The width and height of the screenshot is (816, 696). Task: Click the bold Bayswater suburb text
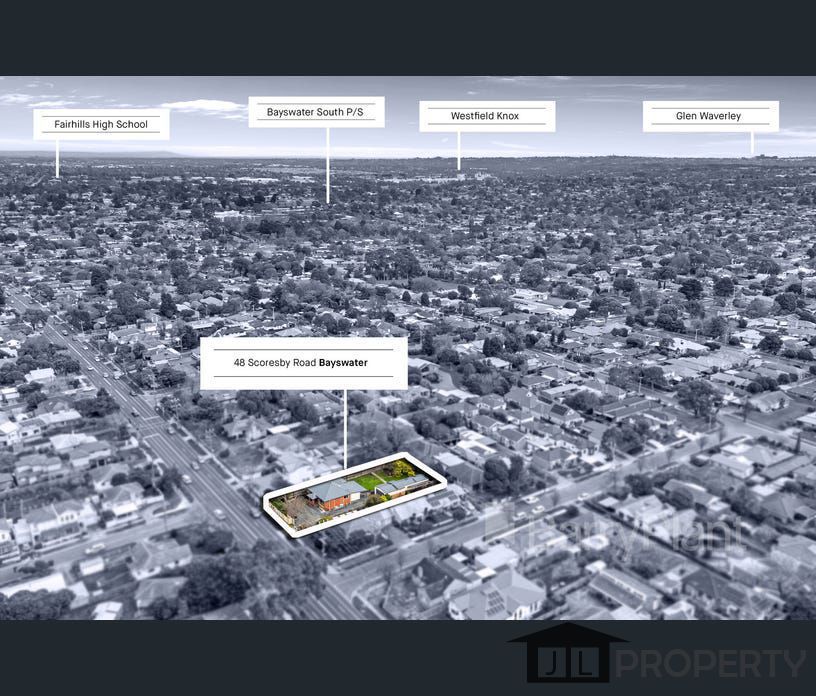(343, 363)
